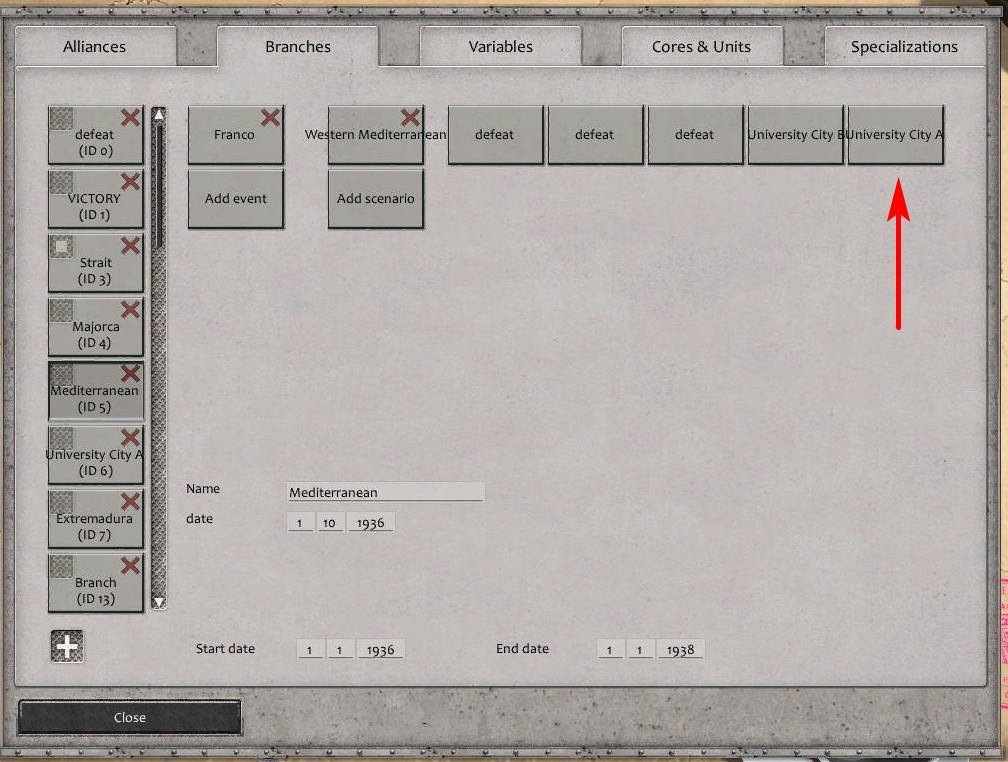Edit the End date day field
The width and height of the screenshot is (1008, 762).
pos(609,649)
